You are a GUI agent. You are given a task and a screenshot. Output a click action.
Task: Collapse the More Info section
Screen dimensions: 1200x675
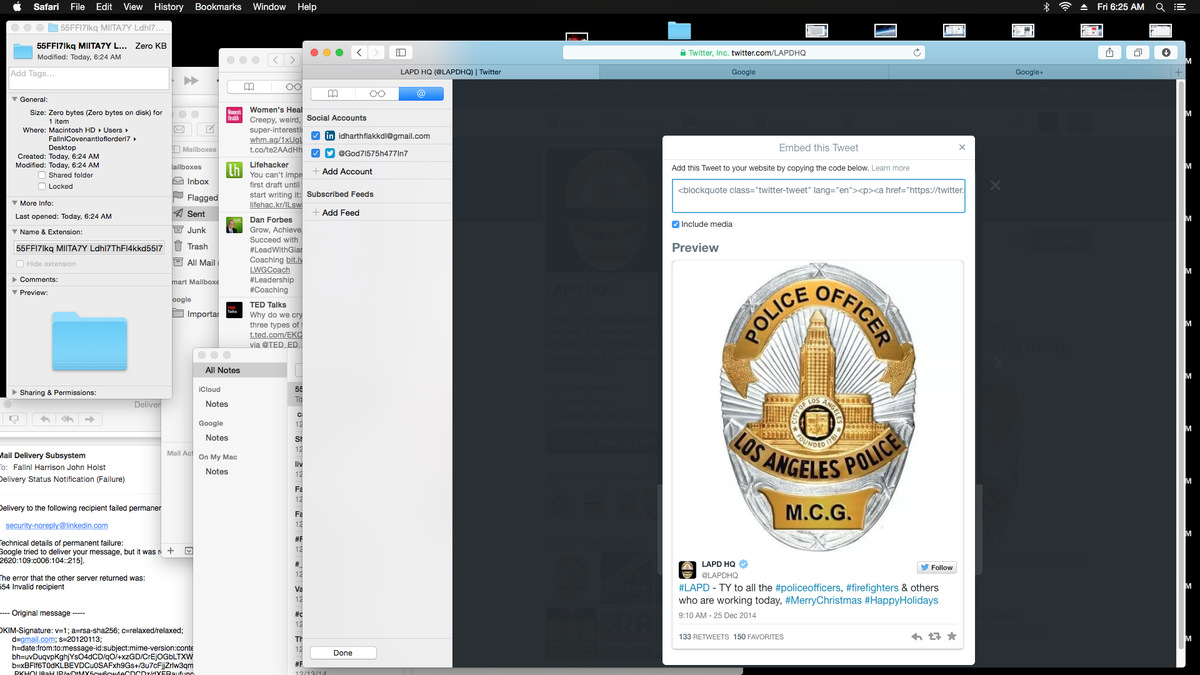coord(15,203)
